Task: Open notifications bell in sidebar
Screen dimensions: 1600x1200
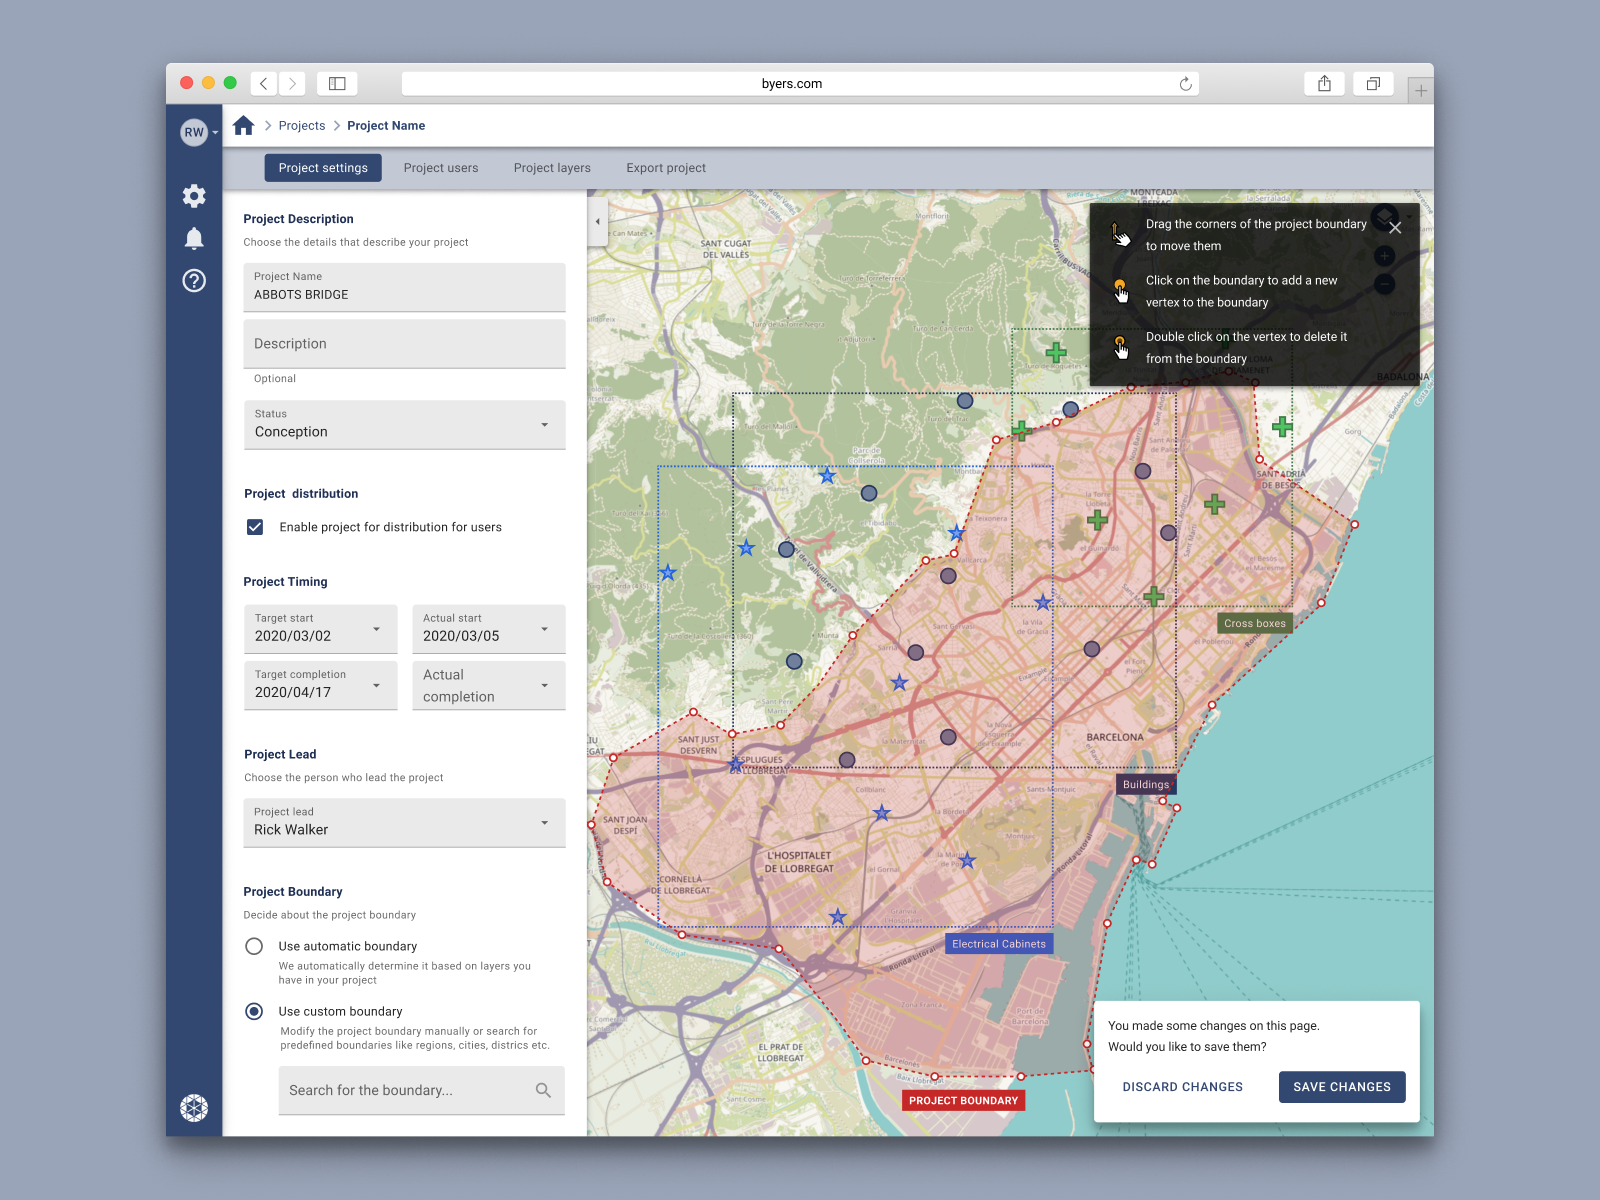Action: tap(194, 238)
